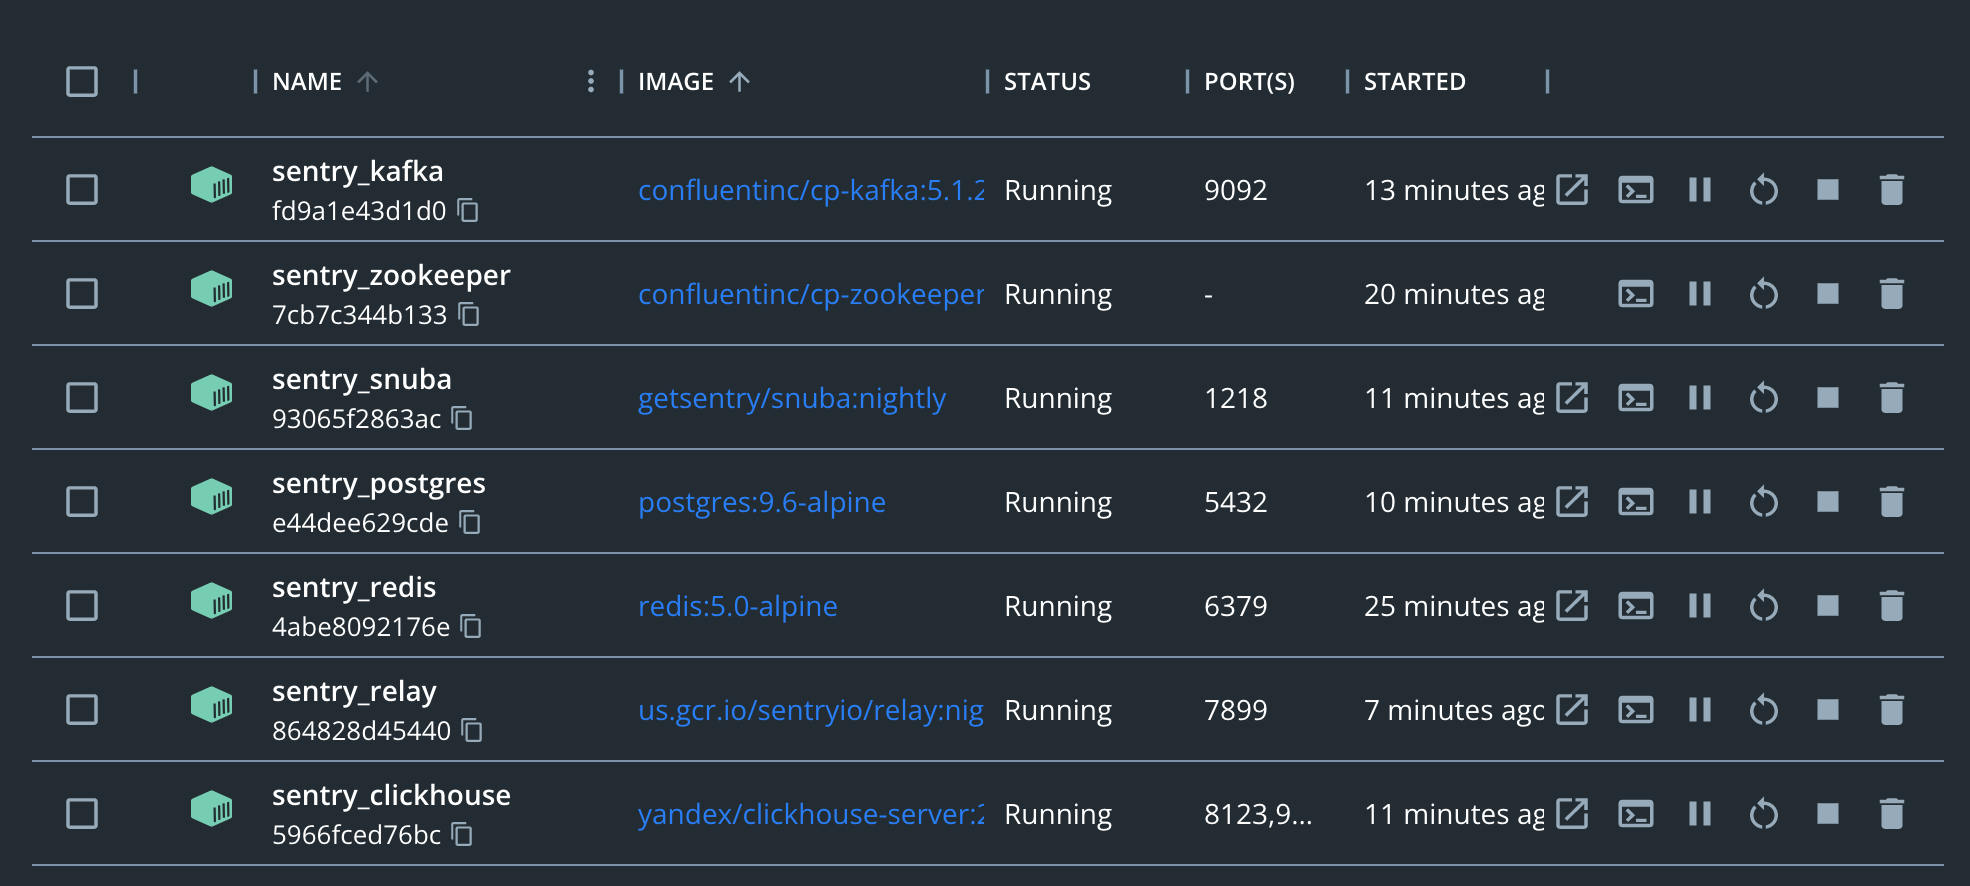Restart the sentry_postgres container

[x=1764, y=501]
